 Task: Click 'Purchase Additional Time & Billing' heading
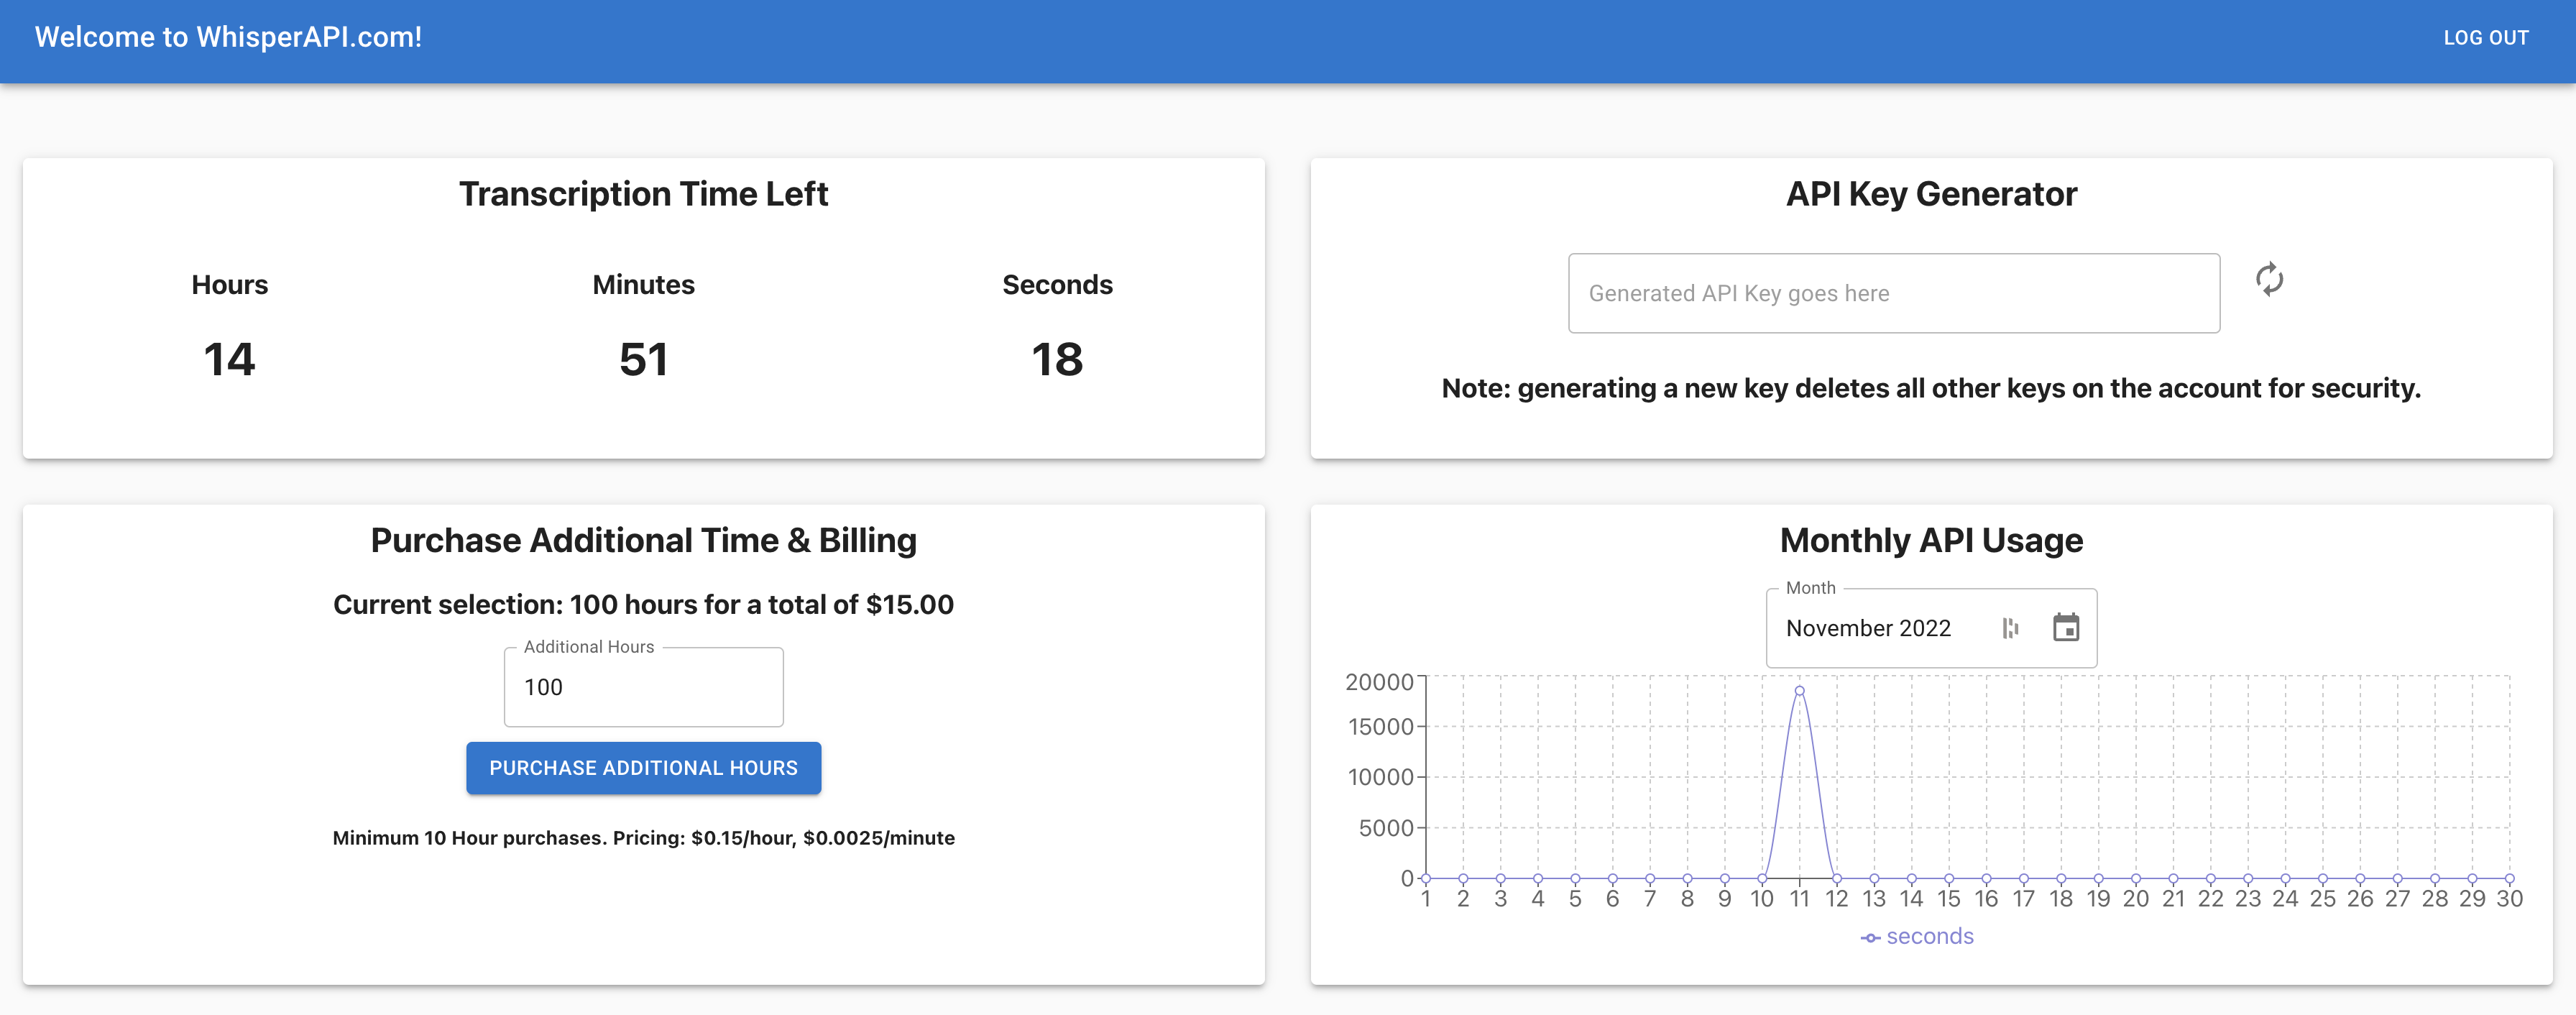tap(643, 540)
